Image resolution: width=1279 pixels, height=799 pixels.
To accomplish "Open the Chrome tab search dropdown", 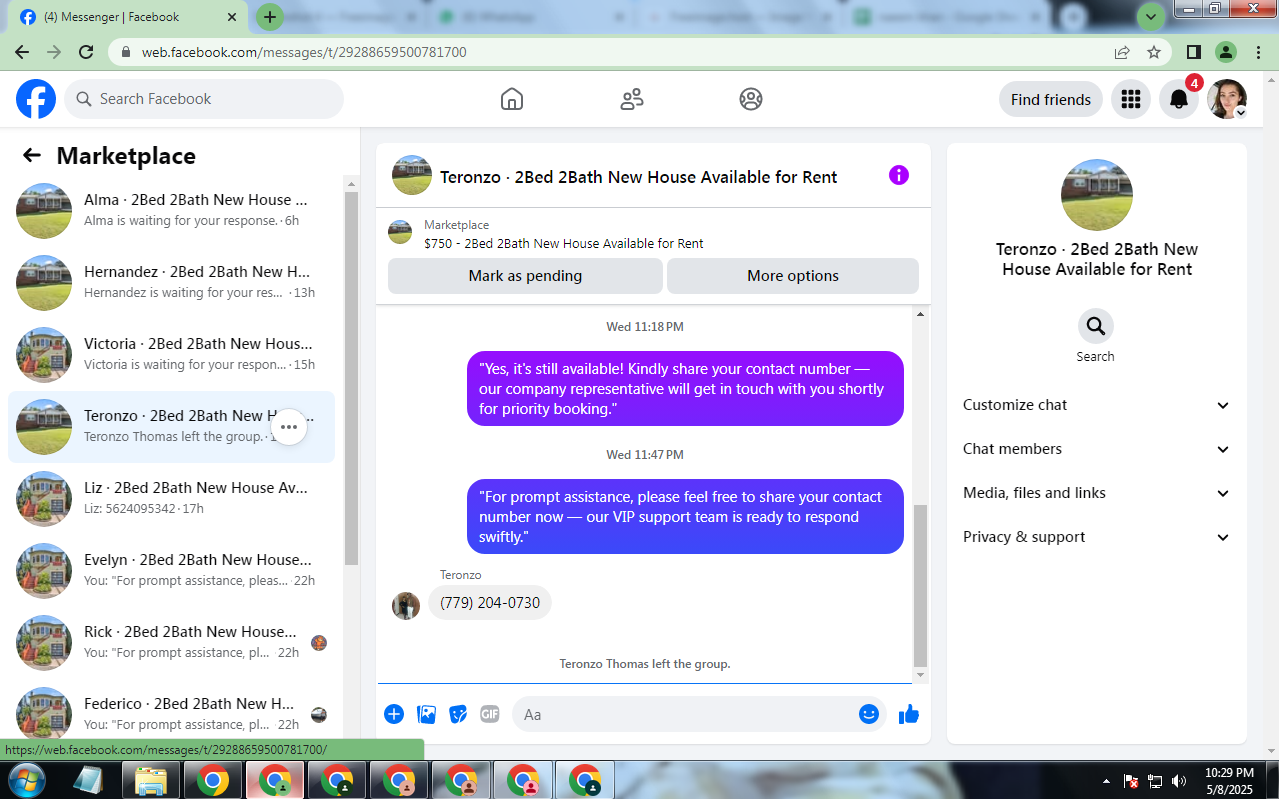I will click(1152, 17).
